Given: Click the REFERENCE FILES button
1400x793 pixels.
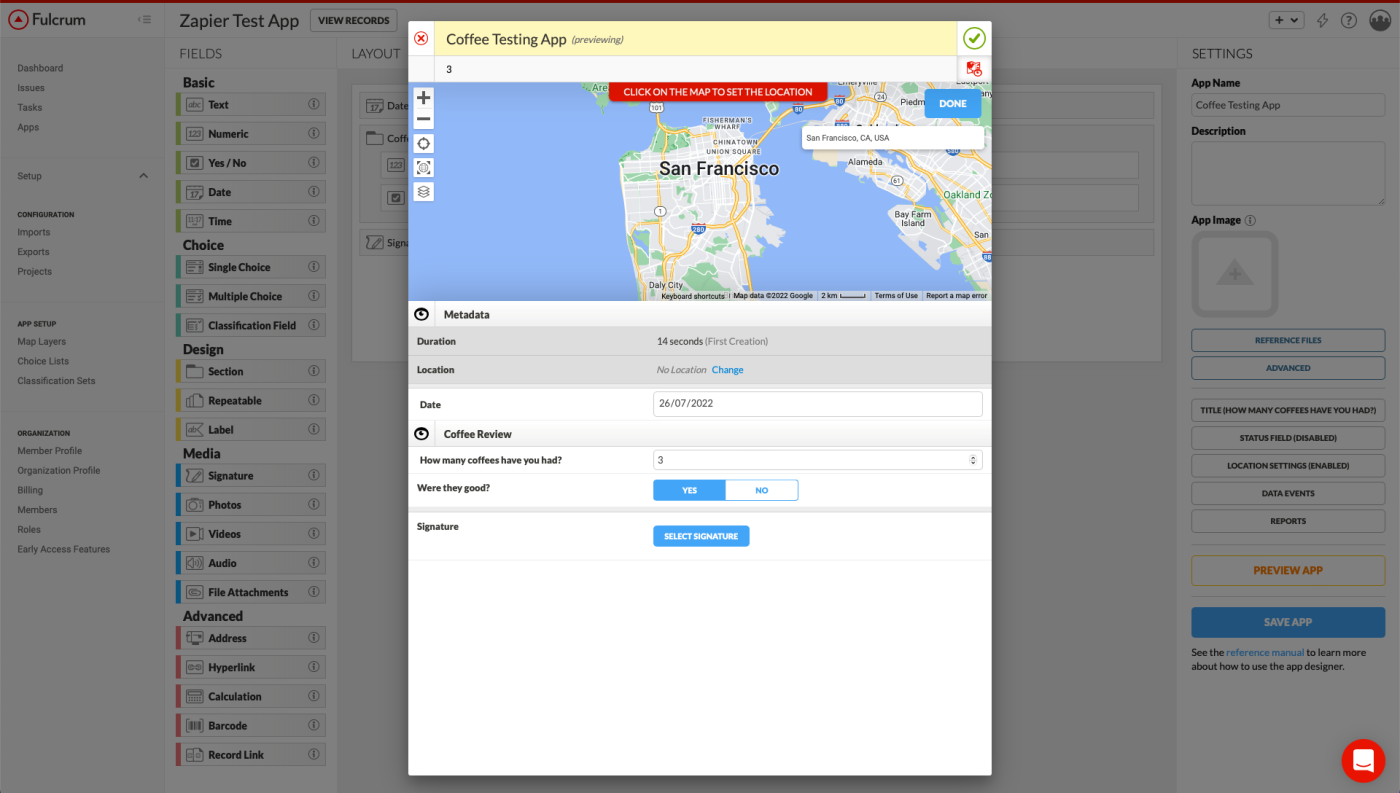Looking at the screenshot, I should pyautogui.click(x=1288, y=340).
